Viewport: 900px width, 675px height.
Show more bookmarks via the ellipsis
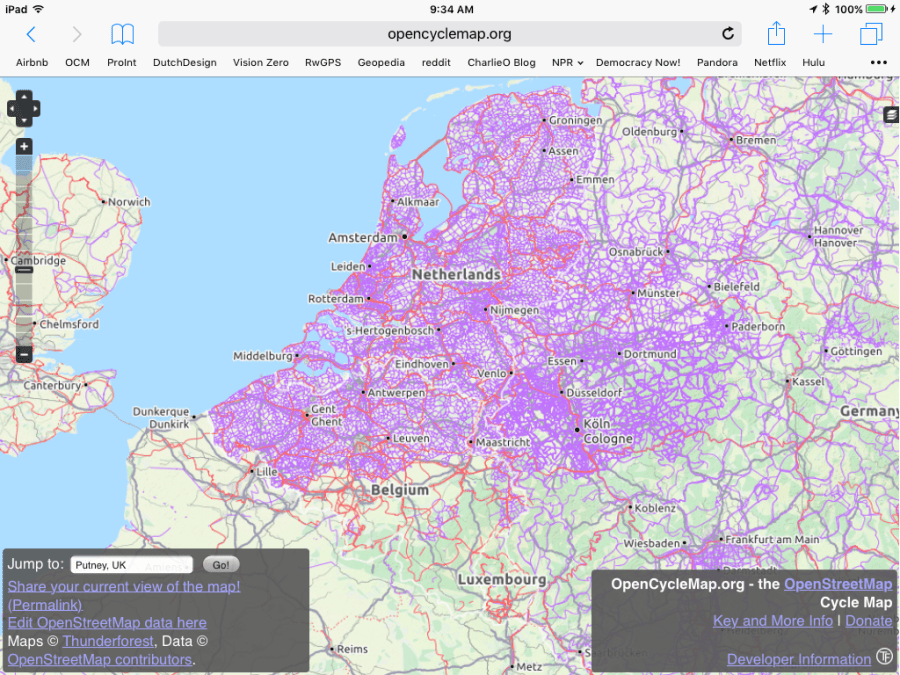coord(879,62)
